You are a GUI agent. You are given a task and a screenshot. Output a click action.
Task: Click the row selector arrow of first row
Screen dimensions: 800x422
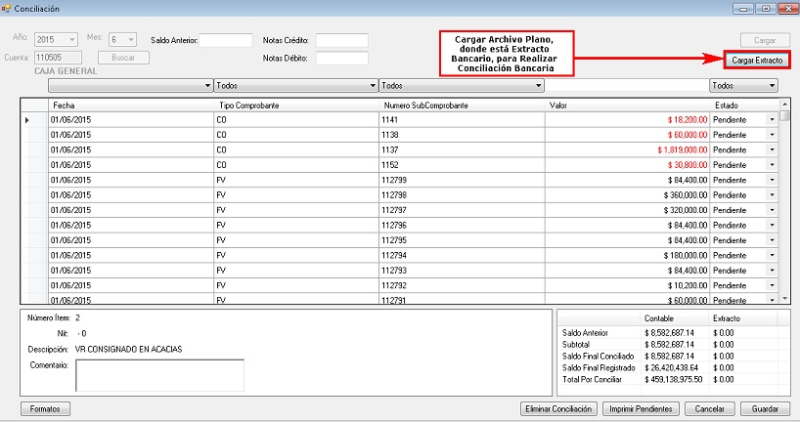[x=27, y=119]
